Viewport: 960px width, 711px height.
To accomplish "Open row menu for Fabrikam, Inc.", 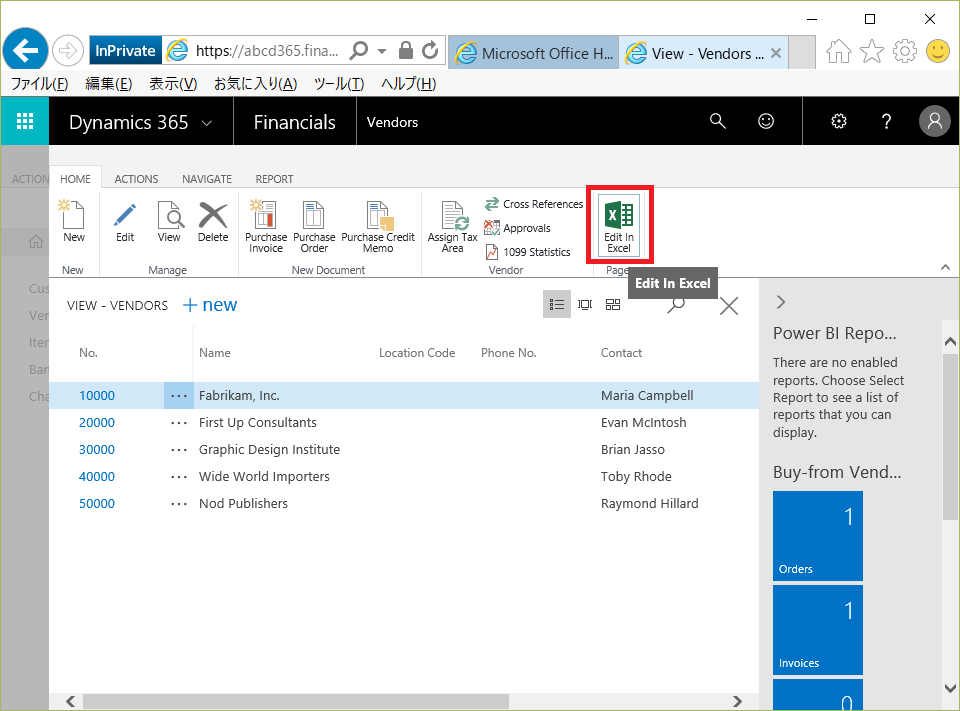I will click(x=179, y=396).
